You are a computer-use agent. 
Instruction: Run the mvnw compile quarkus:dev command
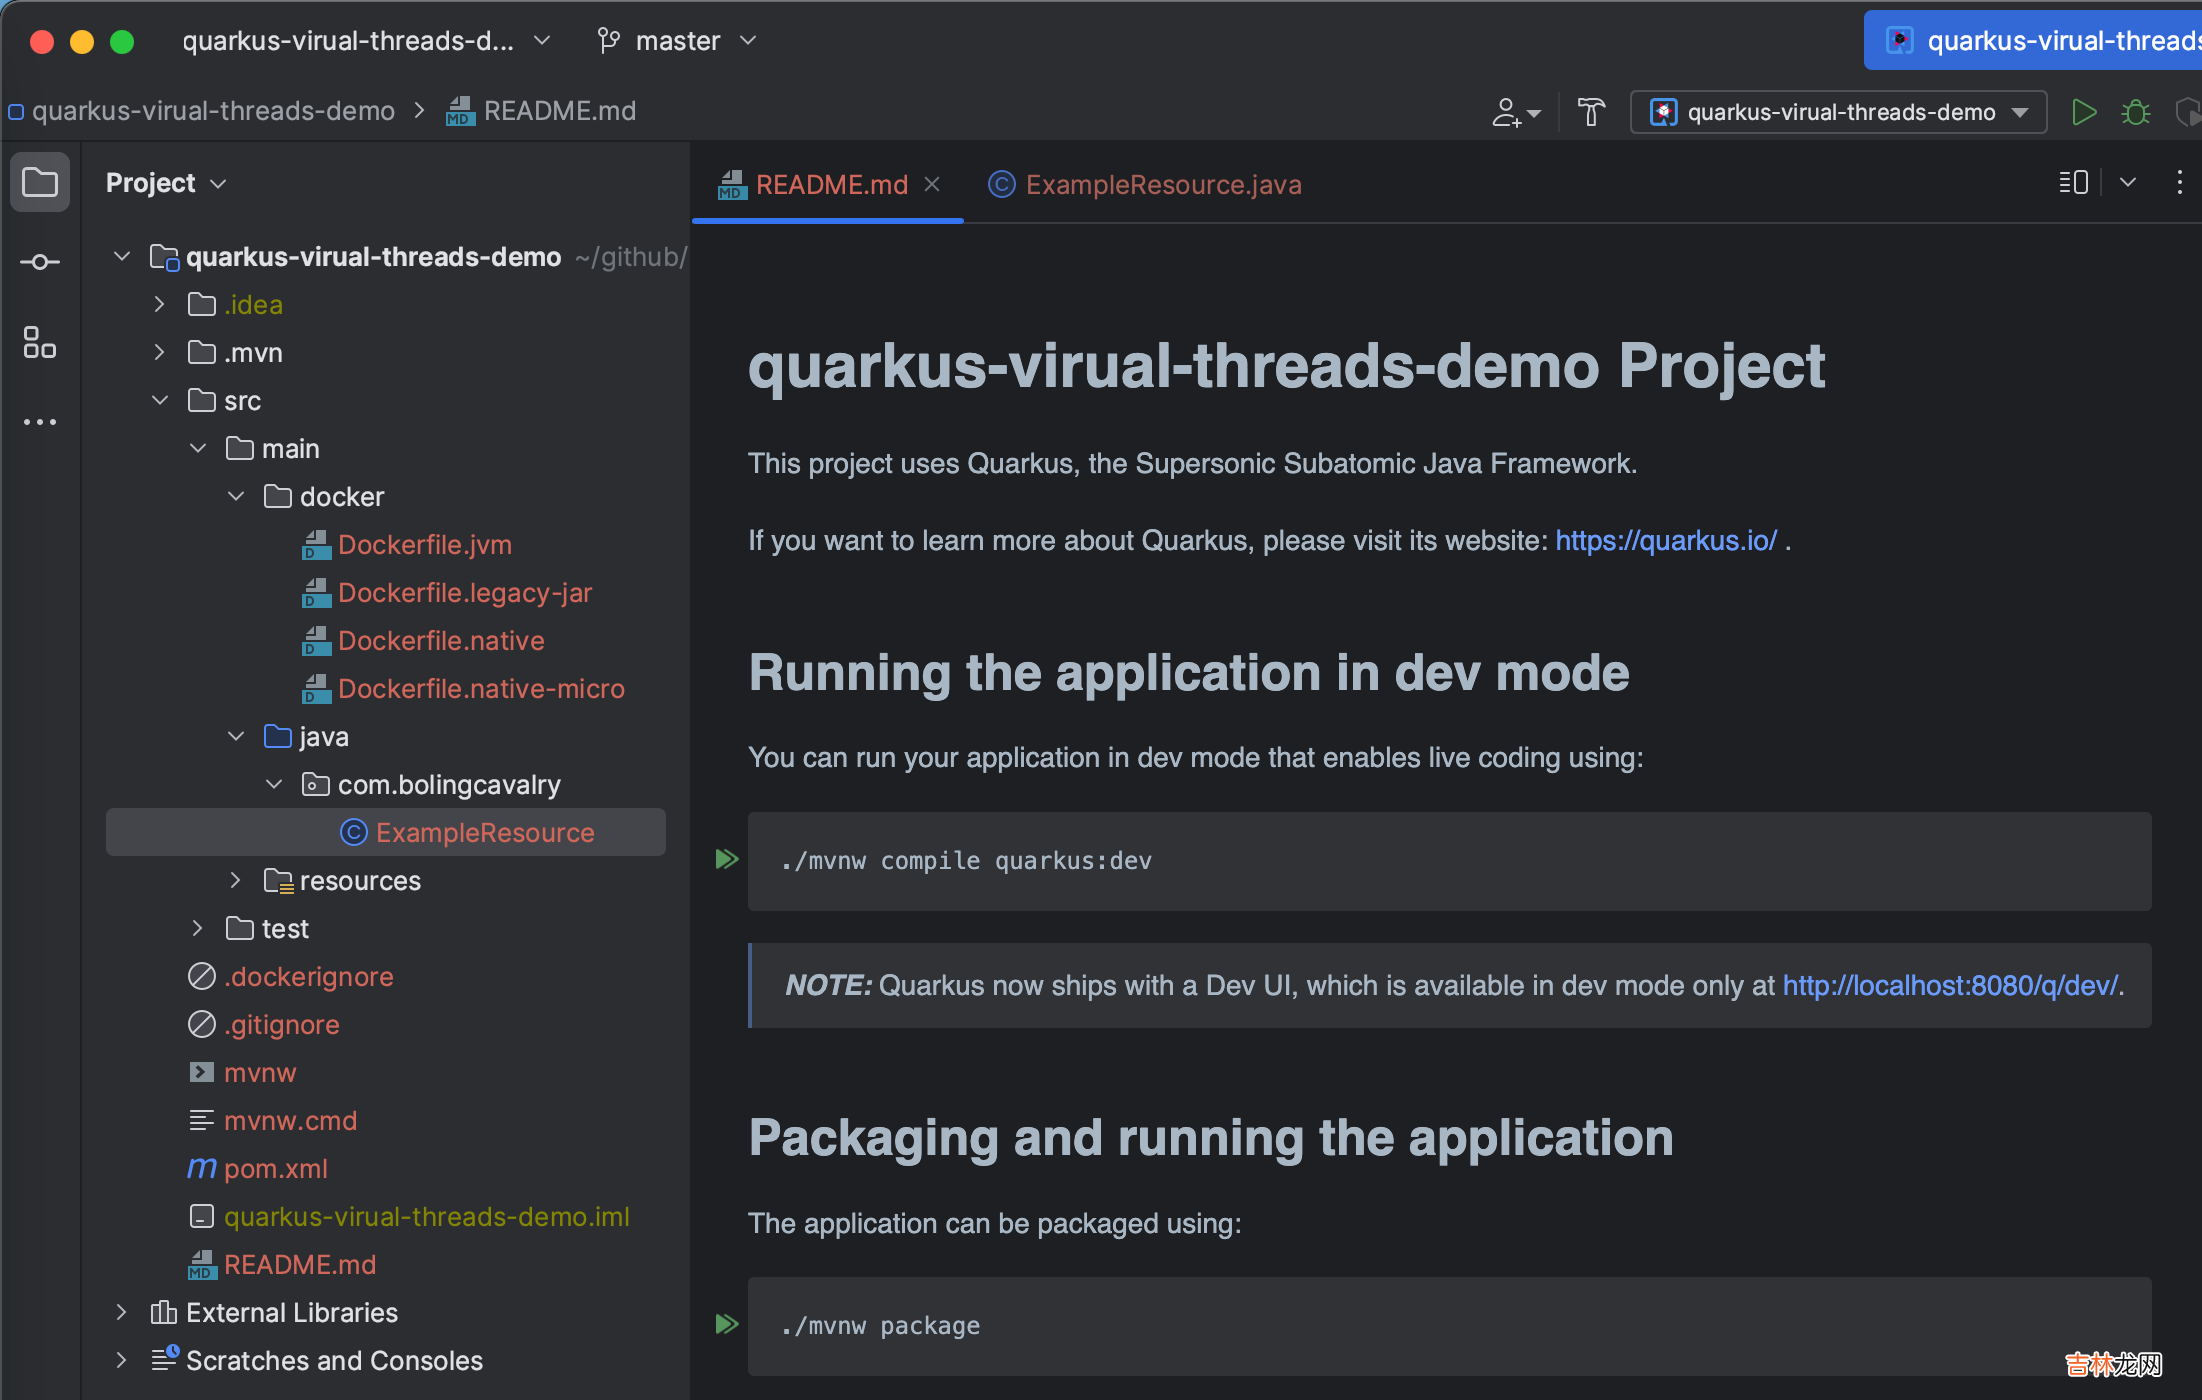click(x=727, y=859)
